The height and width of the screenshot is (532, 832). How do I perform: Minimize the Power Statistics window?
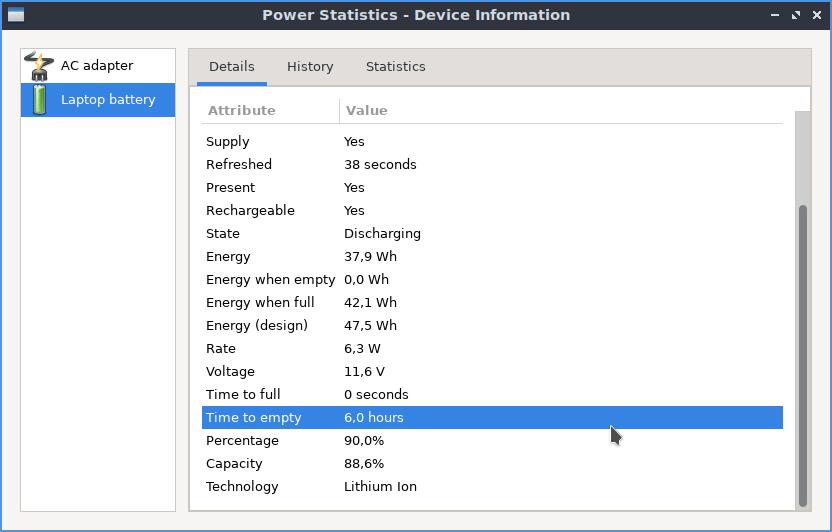(x=775, y=15)
